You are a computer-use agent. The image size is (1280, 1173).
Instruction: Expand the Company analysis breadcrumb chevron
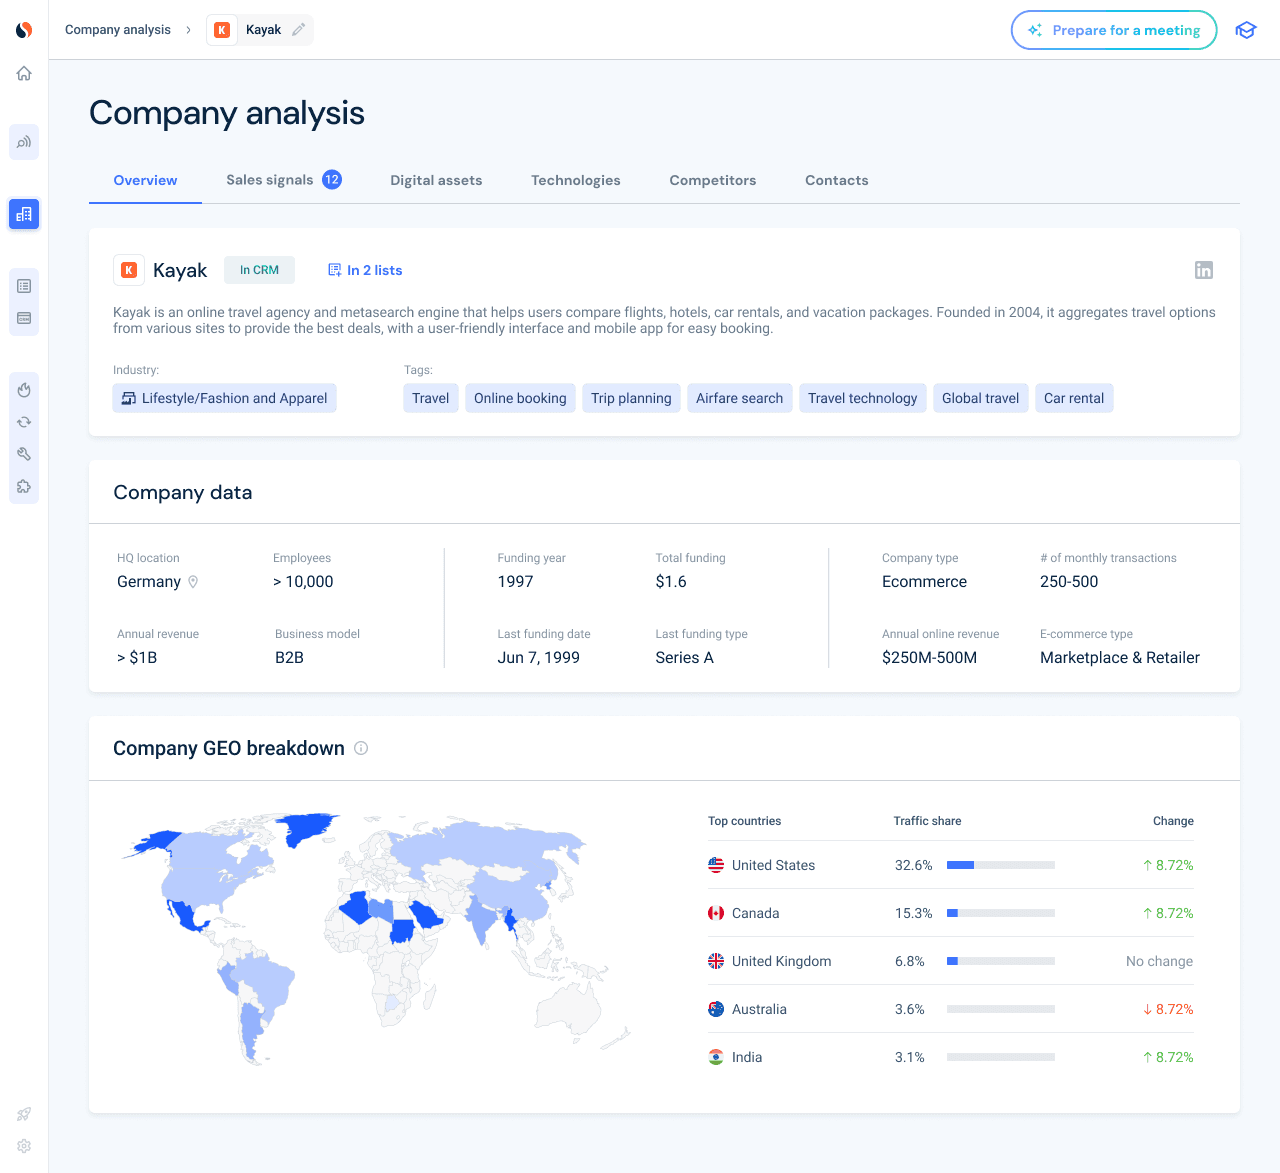click(x=188, y=30)
